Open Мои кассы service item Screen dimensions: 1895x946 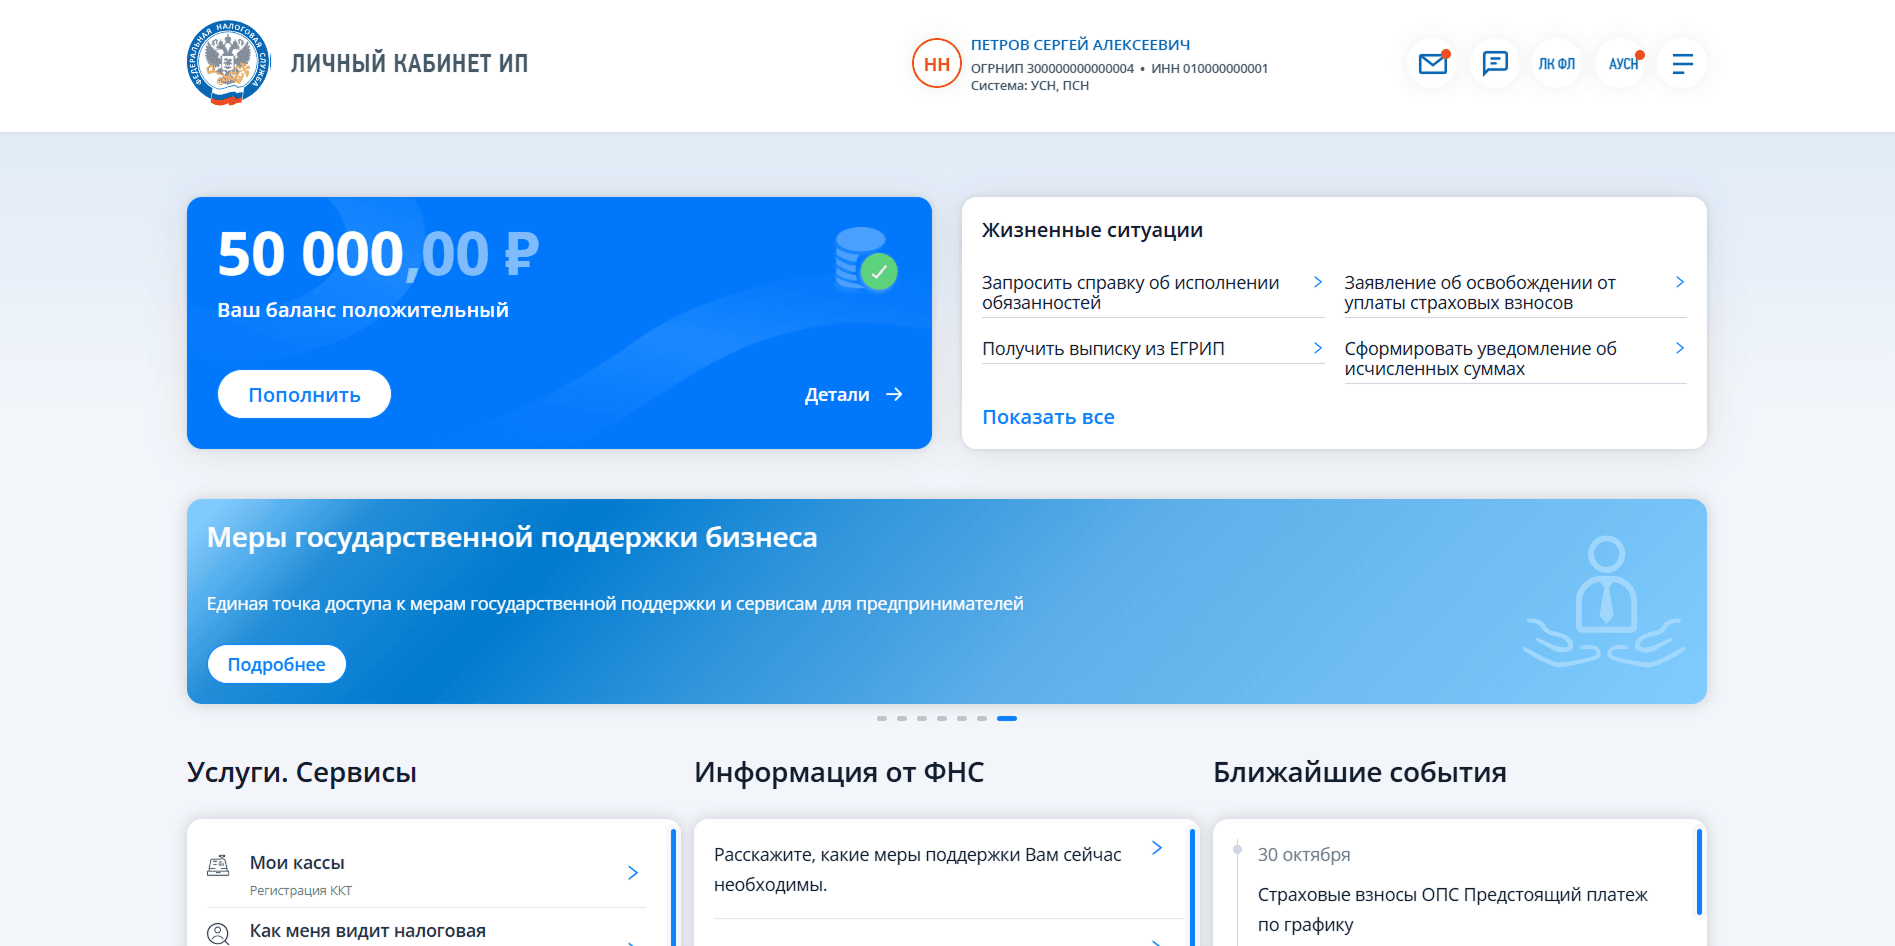click(426, 873)
